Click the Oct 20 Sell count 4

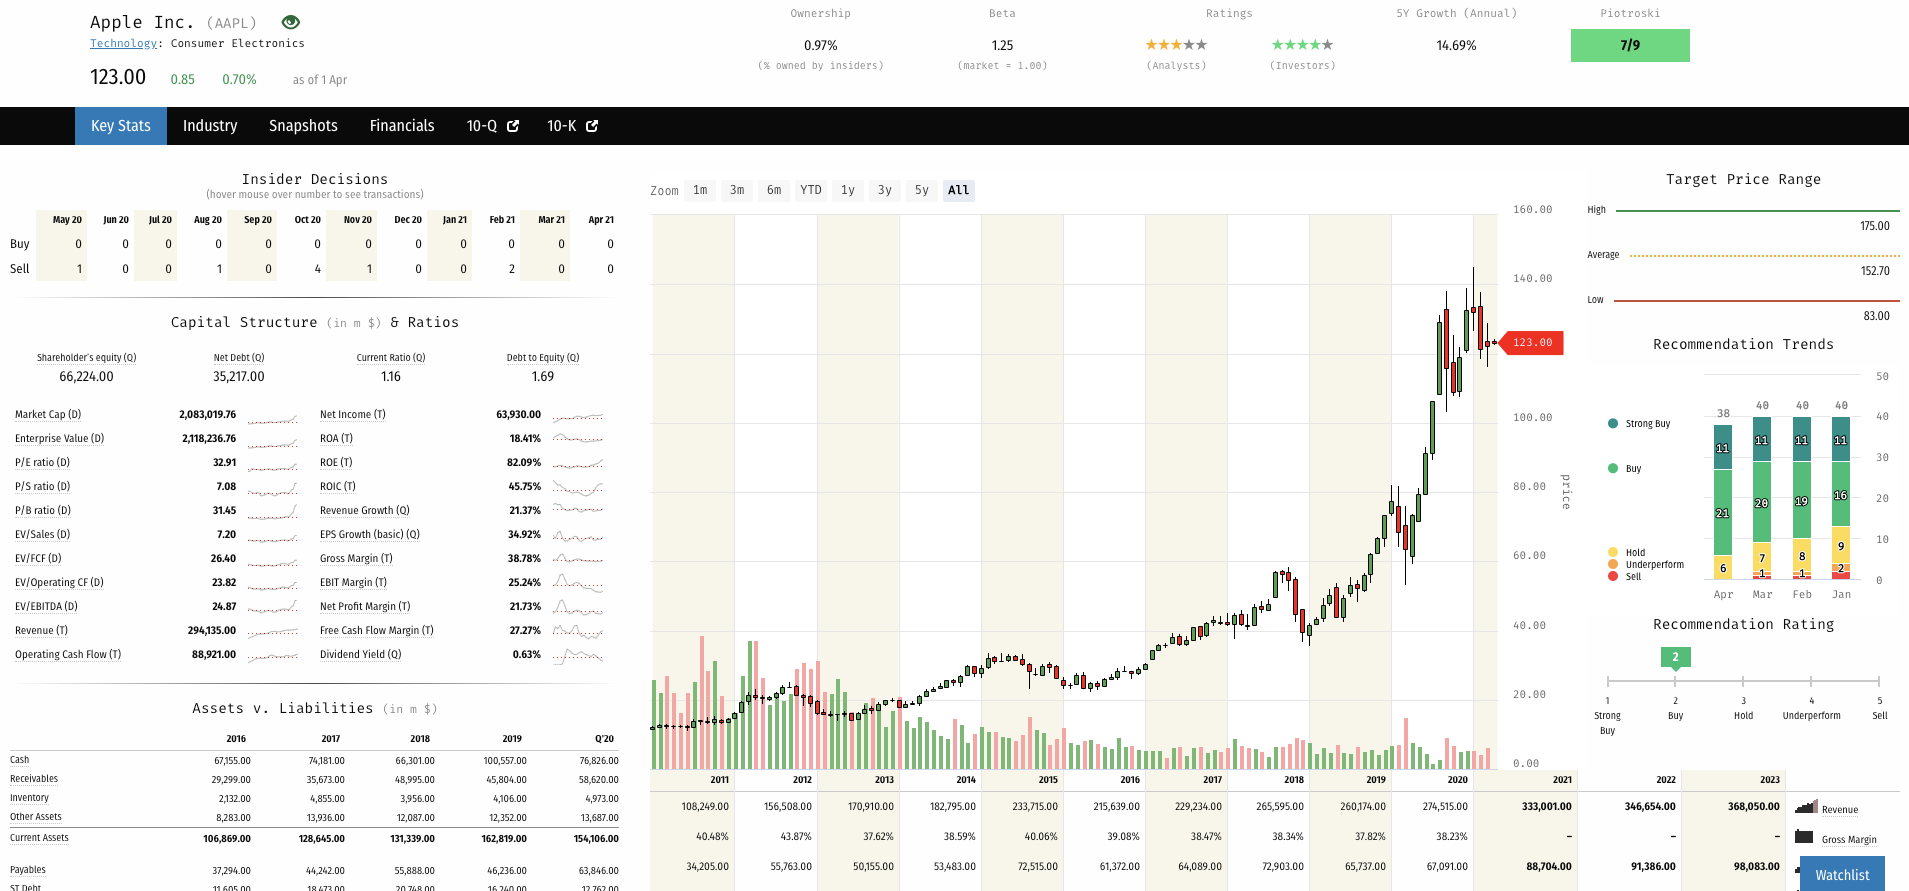coord(318,269)
